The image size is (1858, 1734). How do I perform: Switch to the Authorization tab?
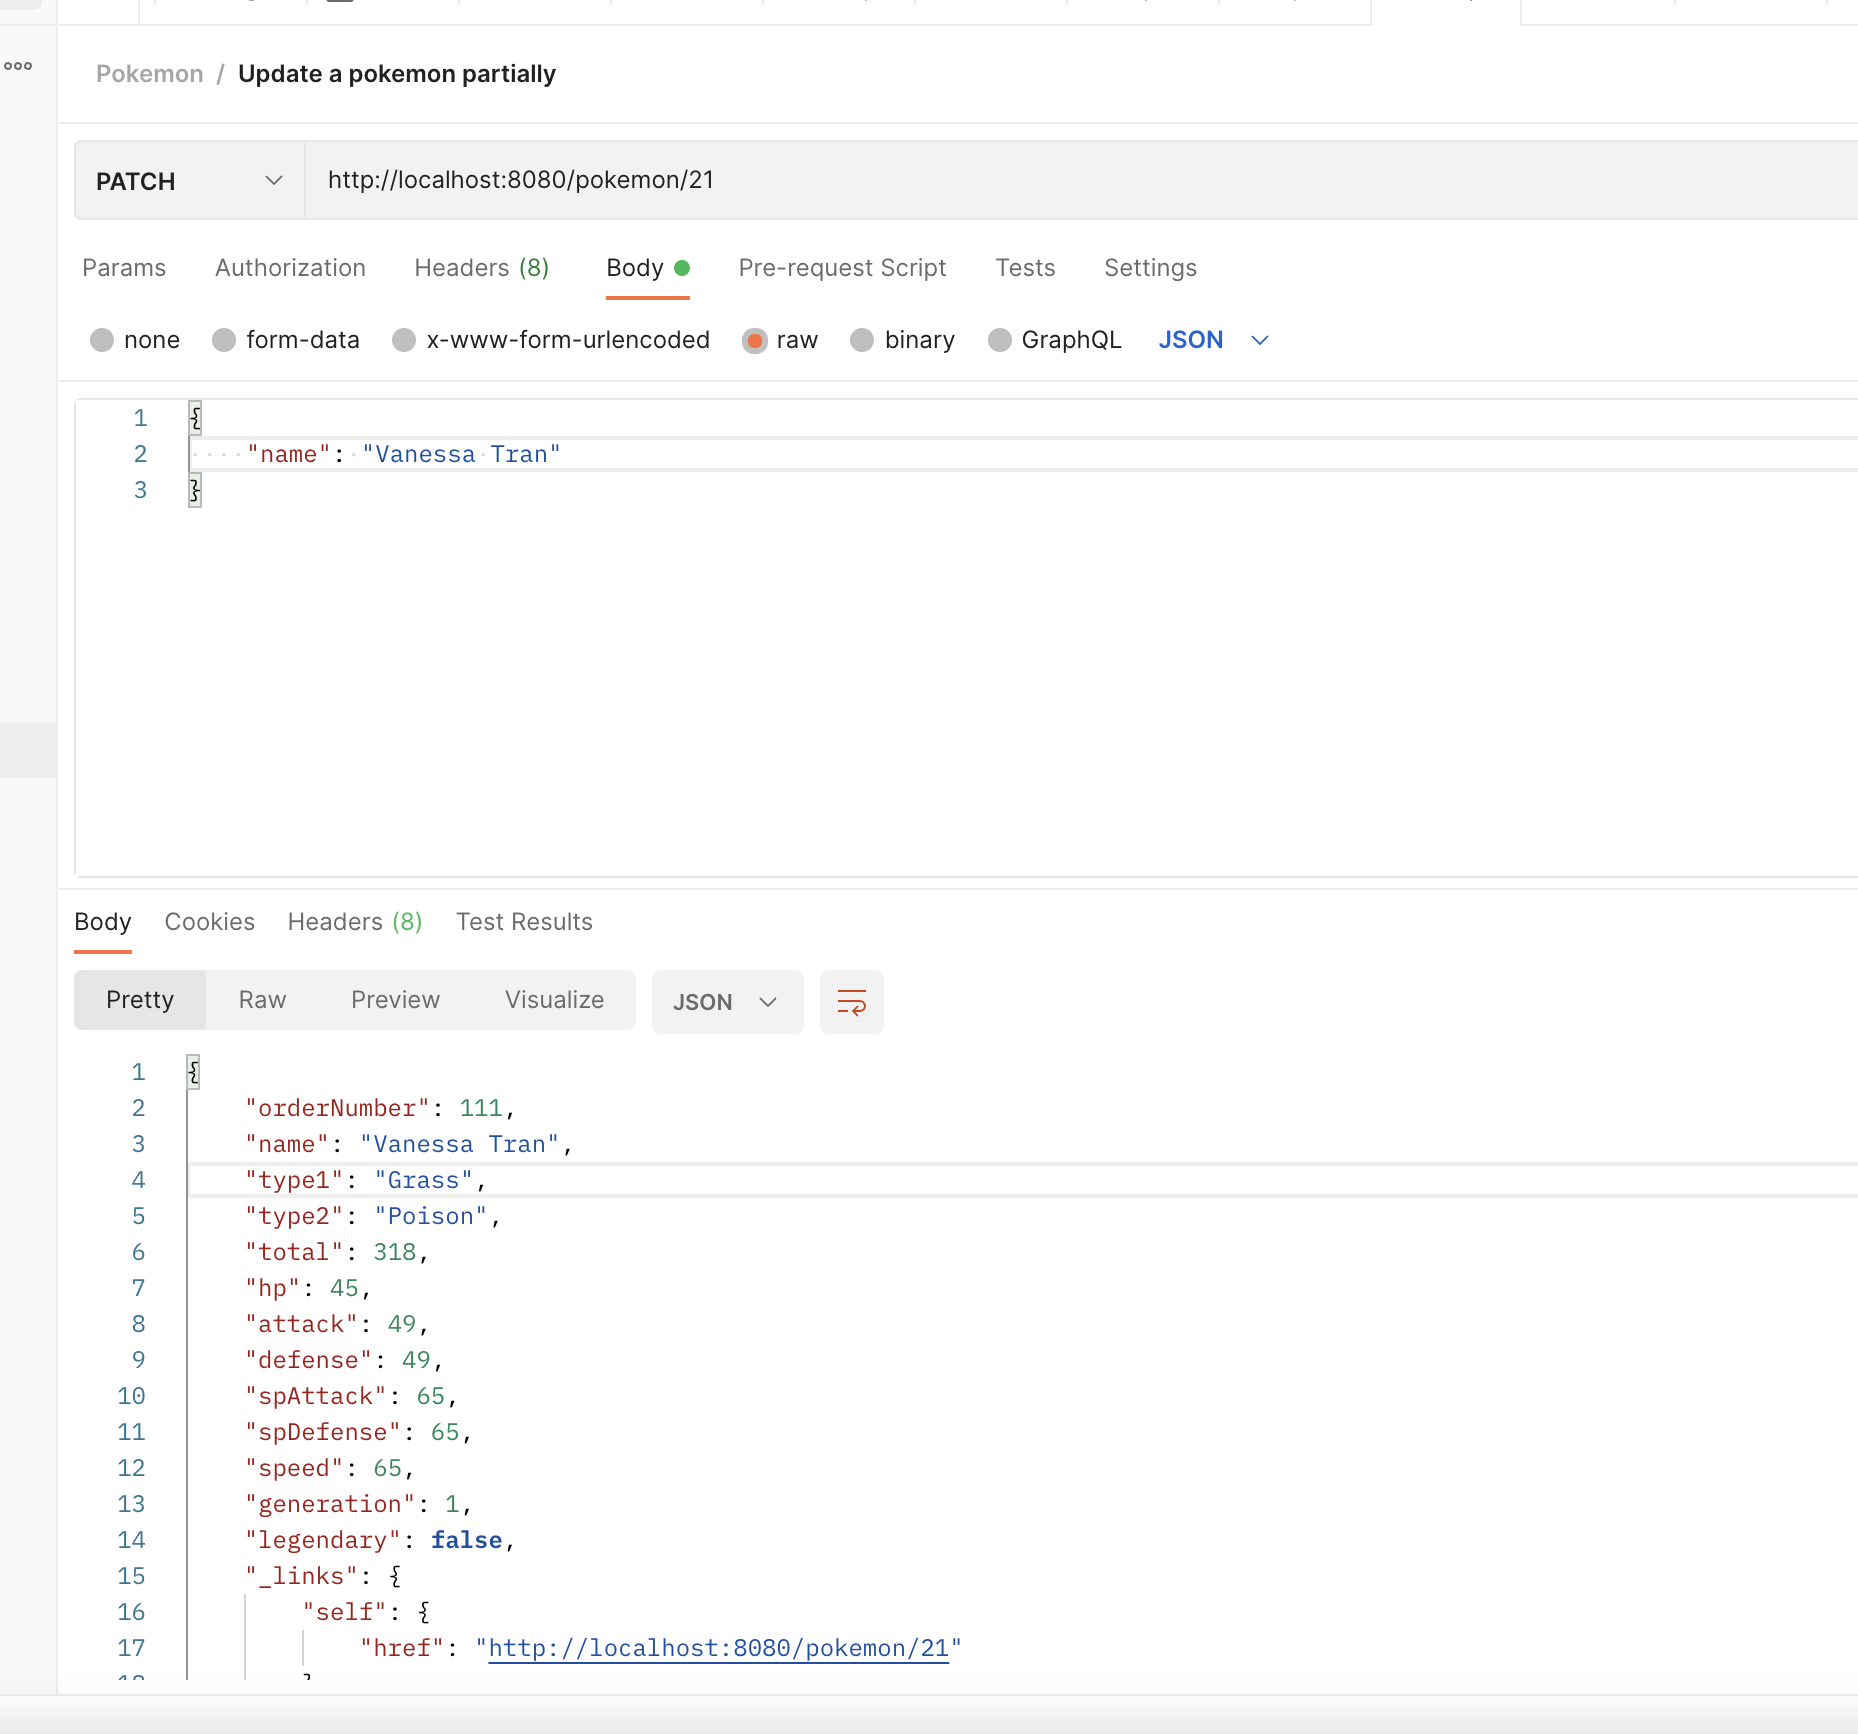(290, 268)
